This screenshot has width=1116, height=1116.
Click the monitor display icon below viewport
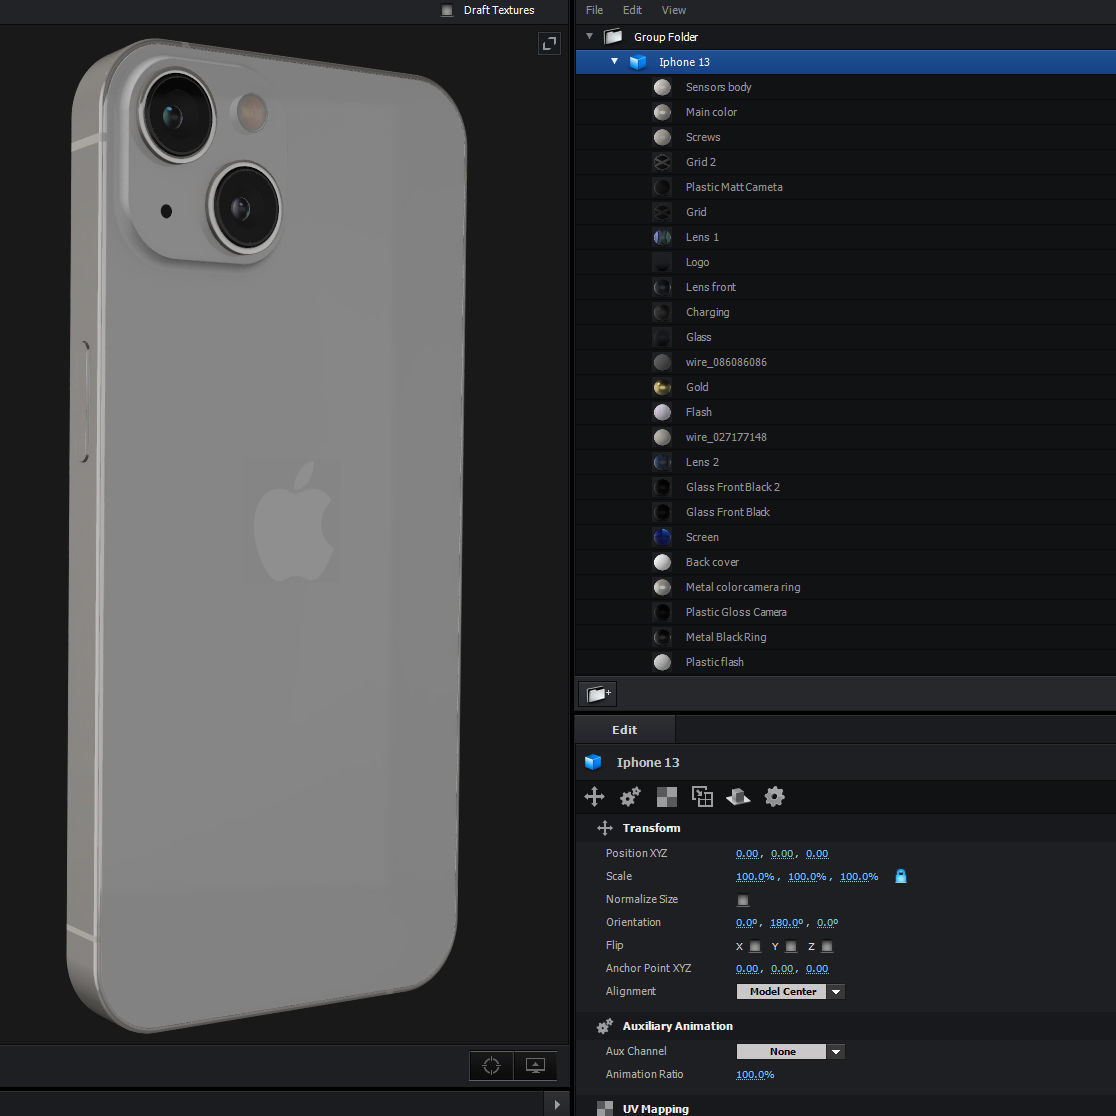535,1065
